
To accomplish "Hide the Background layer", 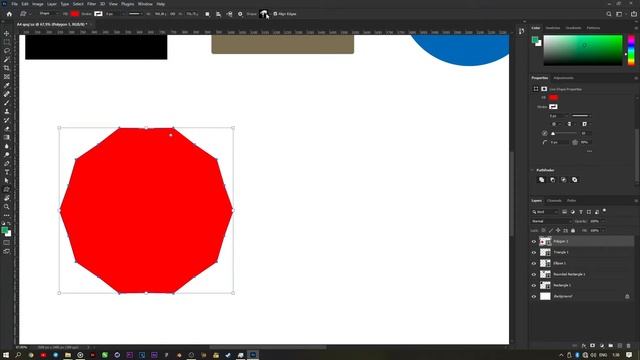I will coord(533,296).
